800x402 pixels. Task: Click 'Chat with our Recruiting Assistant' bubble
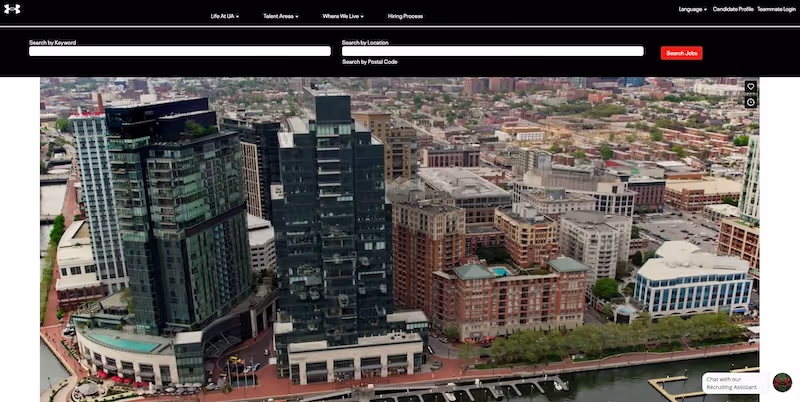pos(734,383)
